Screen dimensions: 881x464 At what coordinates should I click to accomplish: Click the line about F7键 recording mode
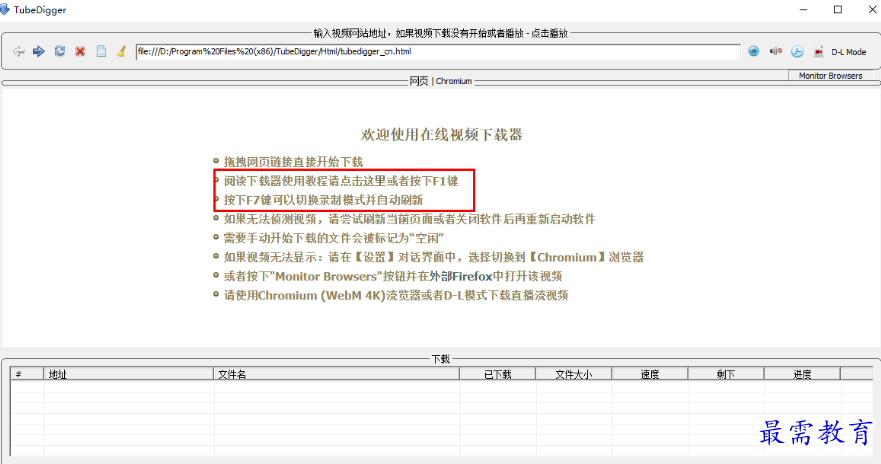323,200
